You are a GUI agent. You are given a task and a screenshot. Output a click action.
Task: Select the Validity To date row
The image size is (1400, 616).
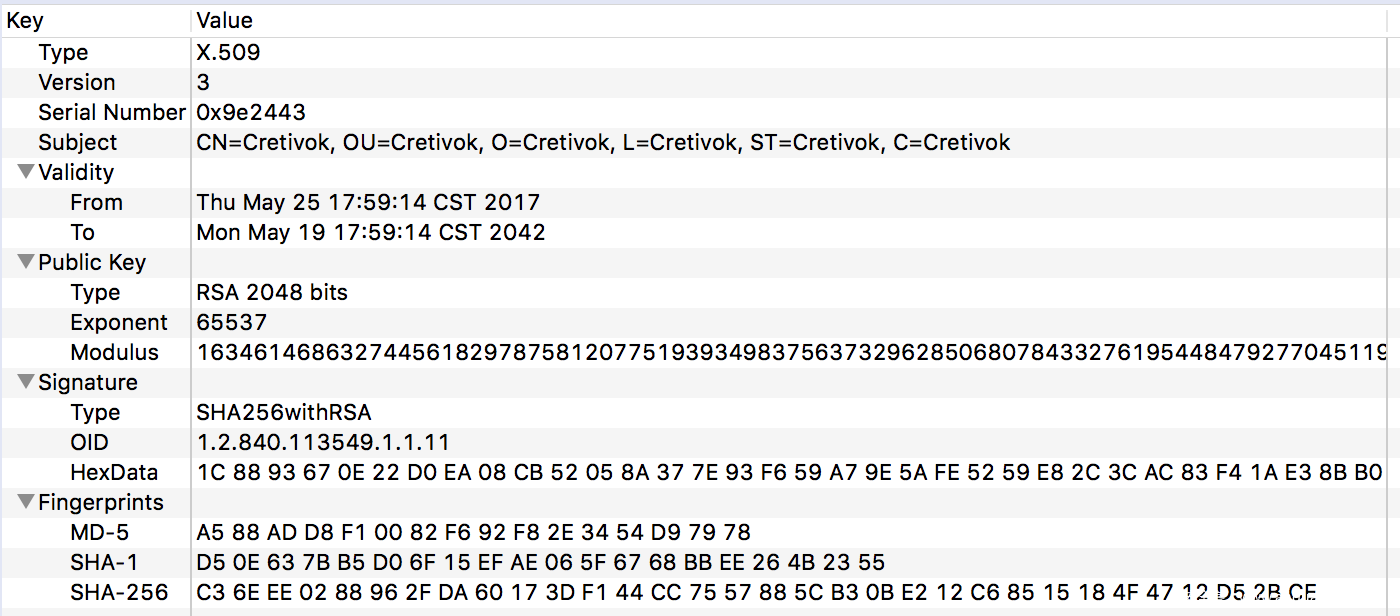coord(83,233)
